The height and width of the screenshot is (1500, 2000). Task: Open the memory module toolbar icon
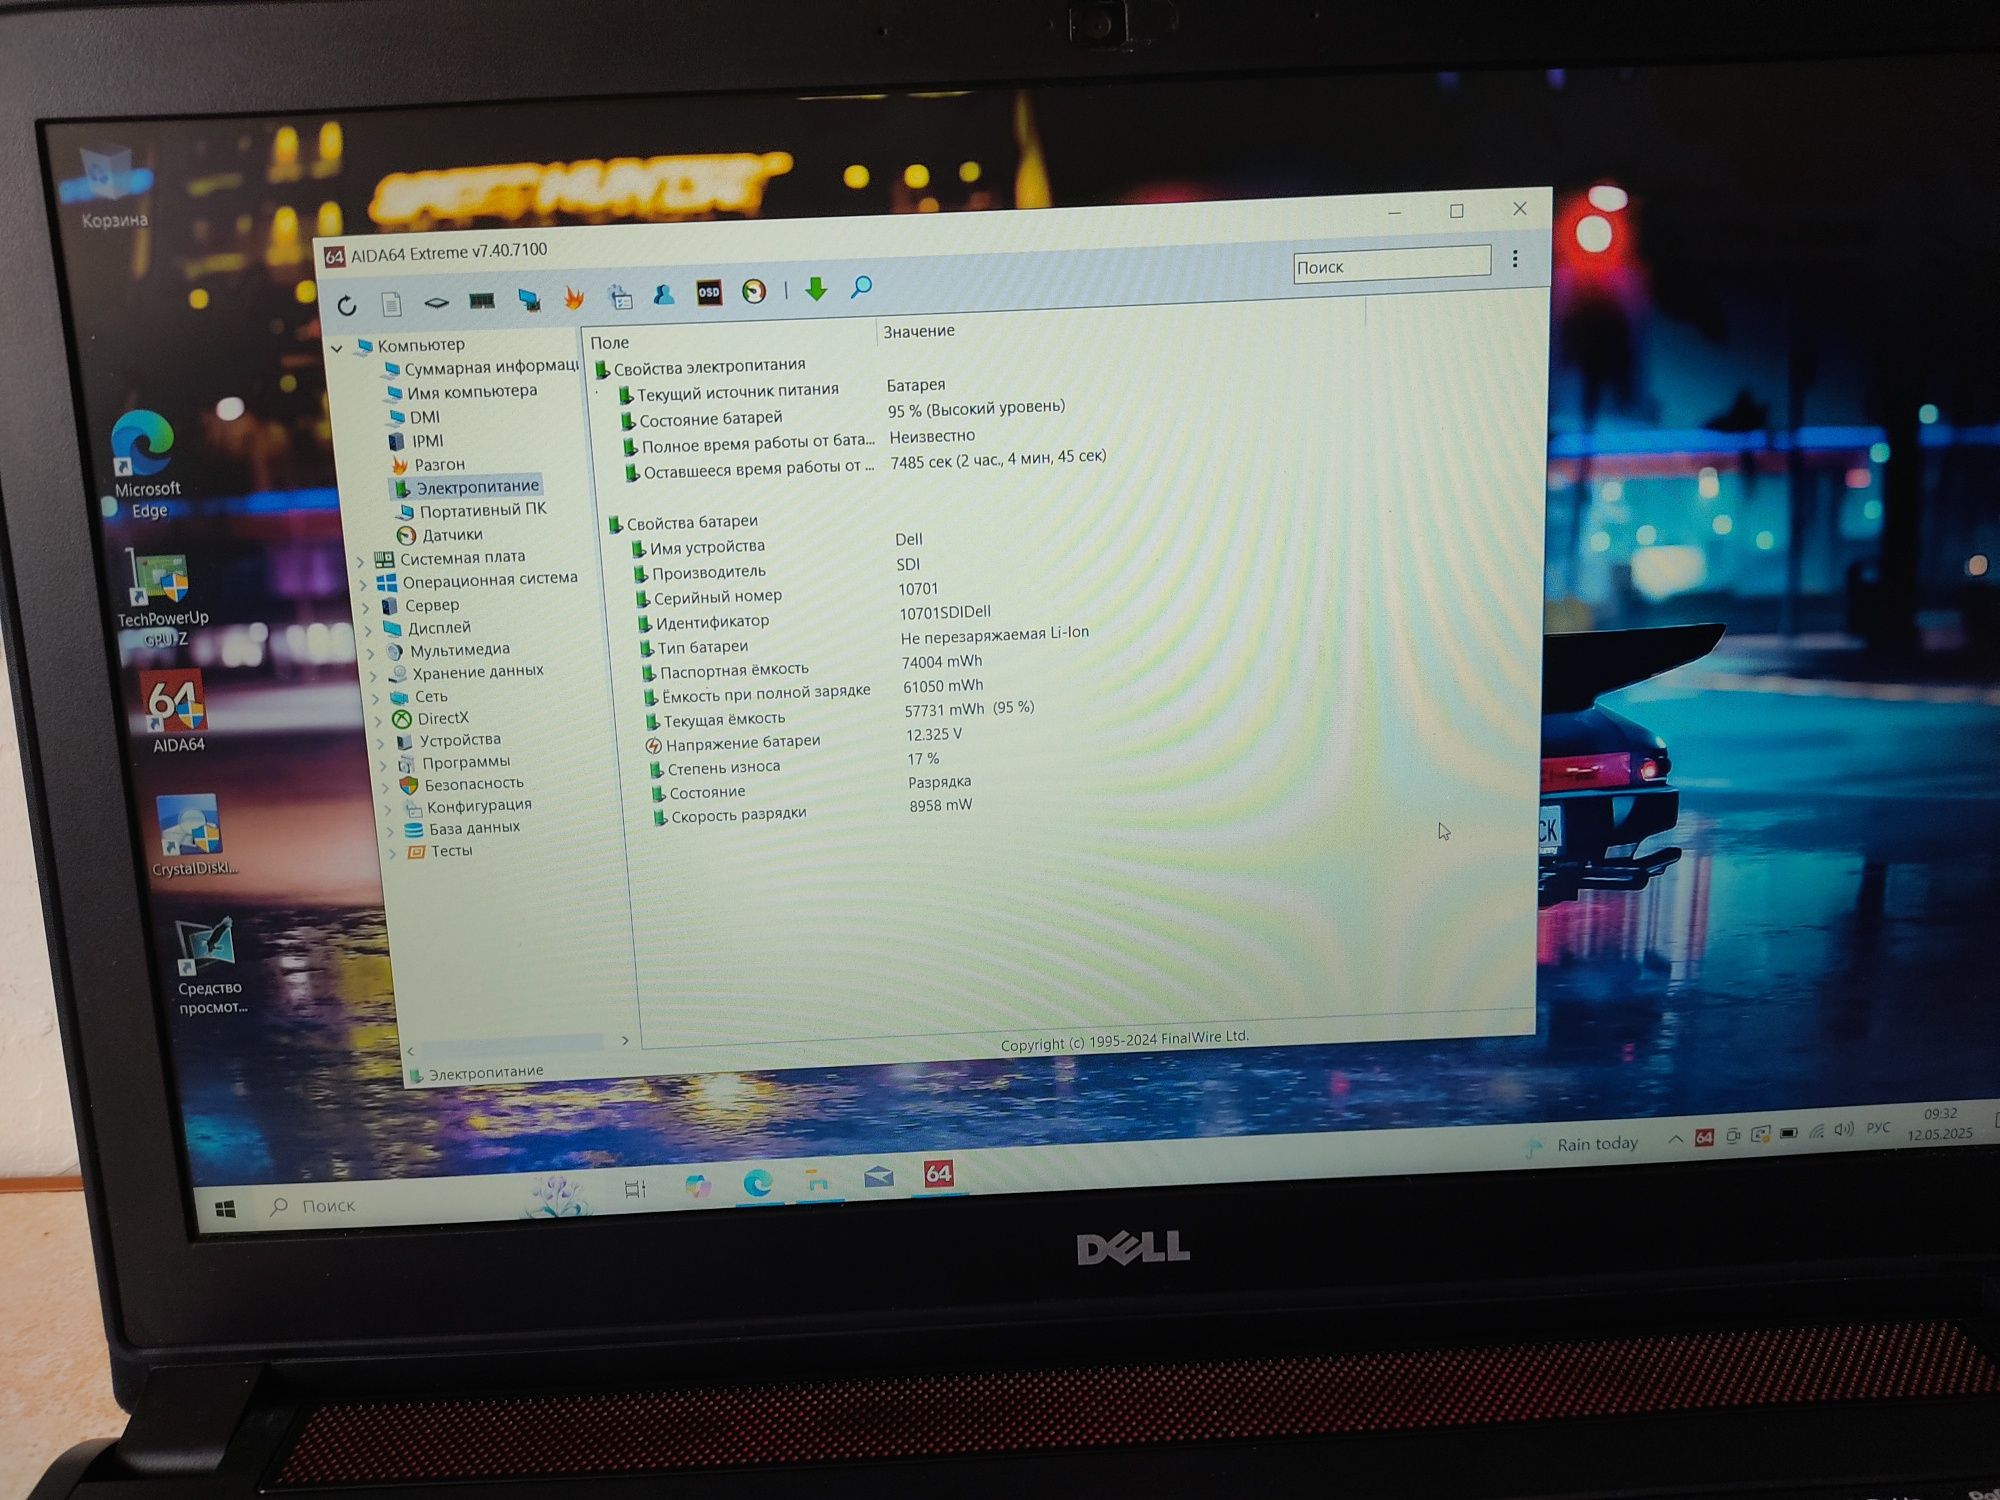pyautogui.click(x=482, y=301)
